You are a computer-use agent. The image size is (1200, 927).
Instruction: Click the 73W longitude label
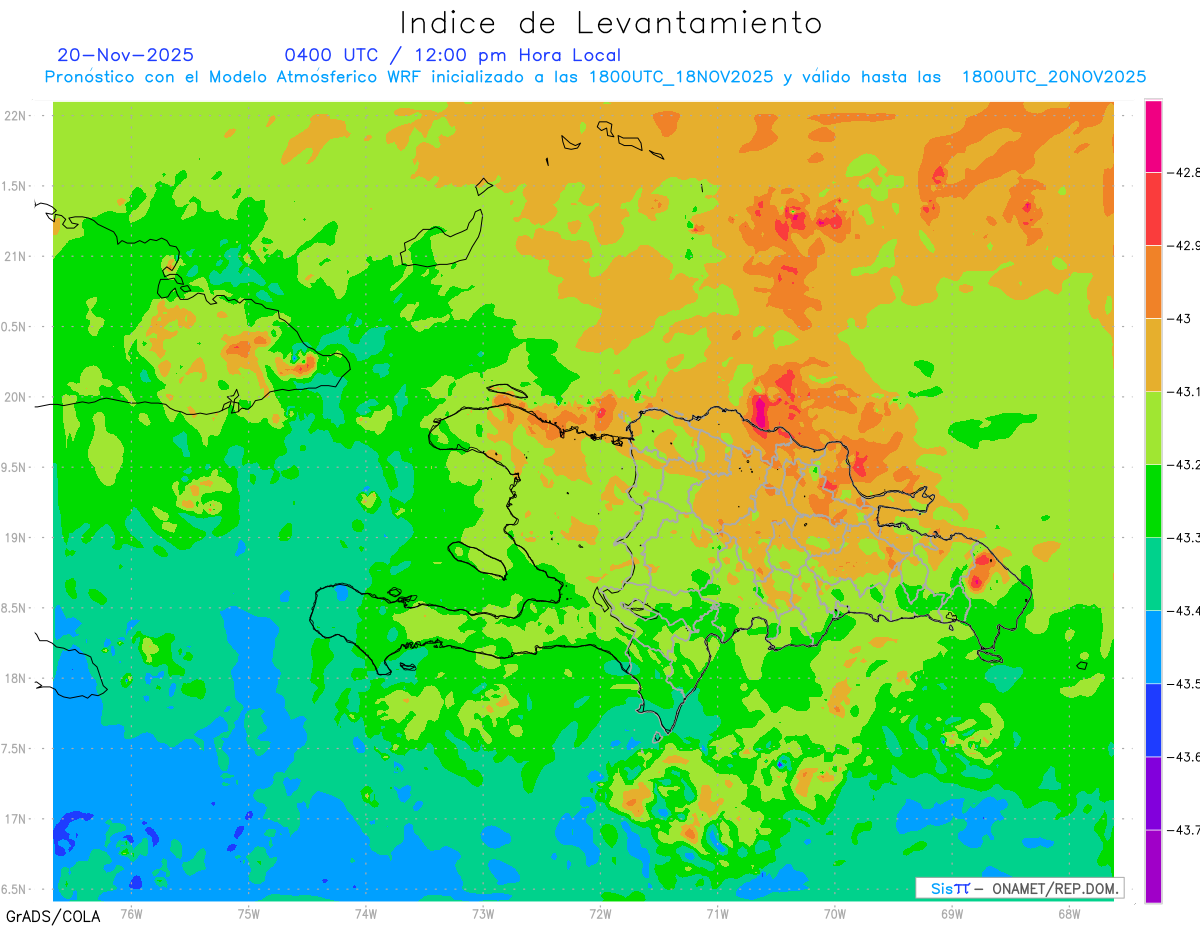(483, 913)
